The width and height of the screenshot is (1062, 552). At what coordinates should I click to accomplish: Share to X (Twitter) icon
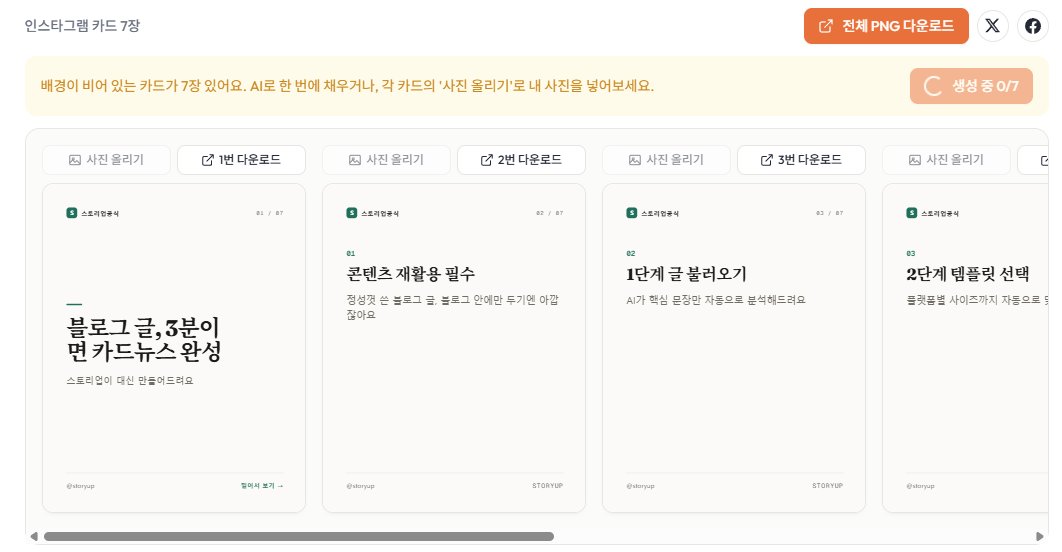pyautogui.click(x=992, y=26)
